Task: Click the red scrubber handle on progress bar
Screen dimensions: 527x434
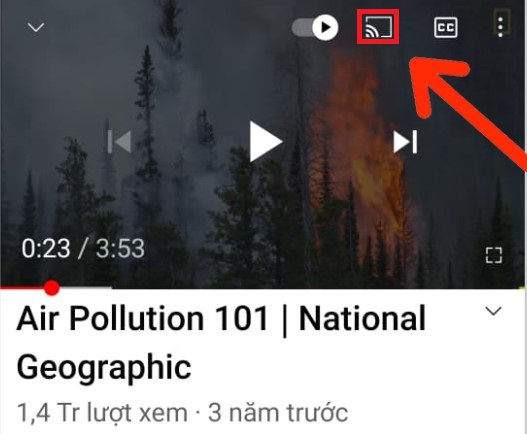Action: (51, 288)
